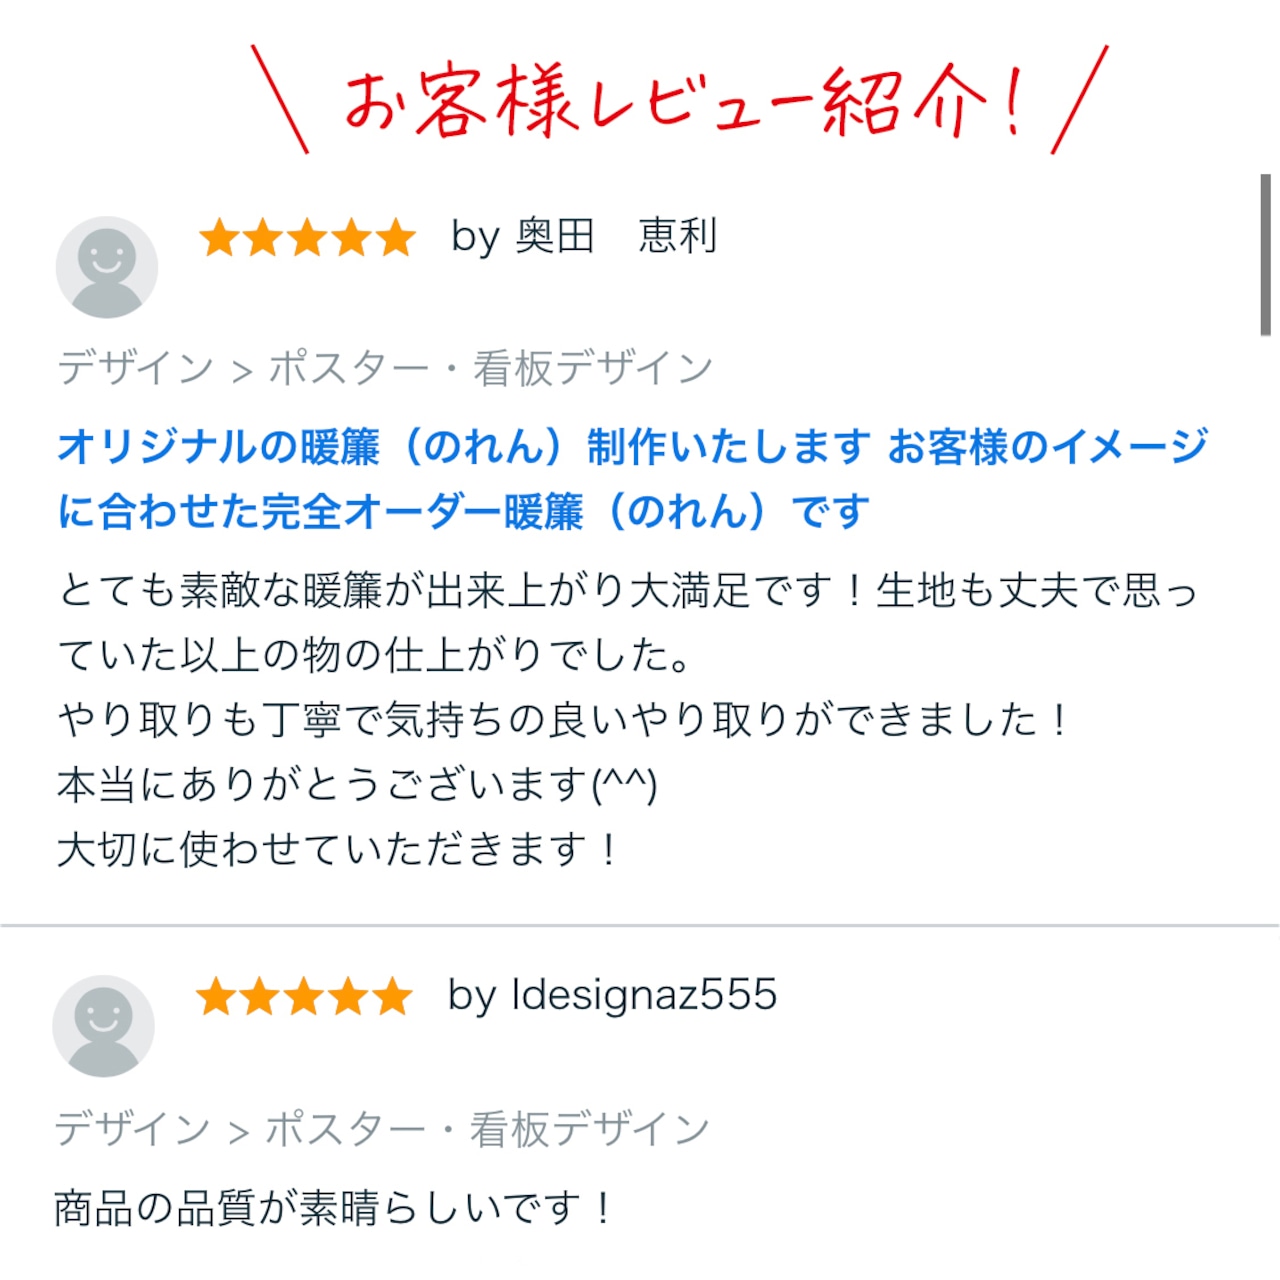Select デザイン breadcrumb in first review
This screenshot has height=1280, width=1280.
pyautogui.click(x=135, y=368)
